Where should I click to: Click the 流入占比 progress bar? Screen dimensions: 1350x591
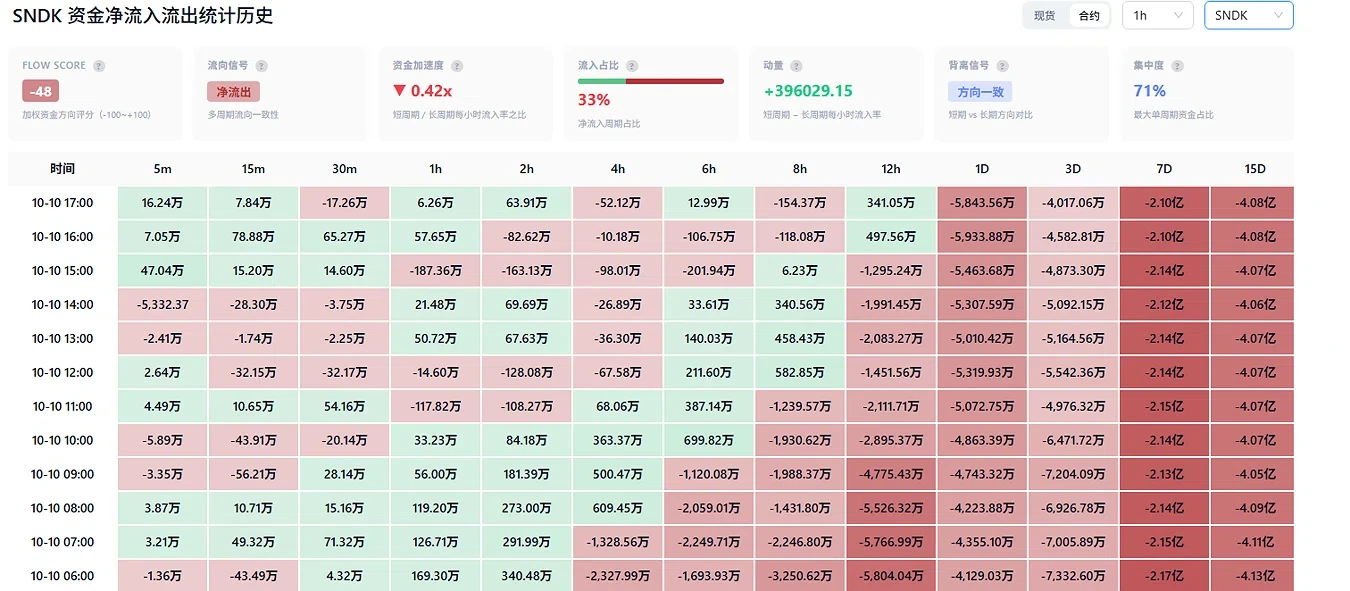coord(651,81)
